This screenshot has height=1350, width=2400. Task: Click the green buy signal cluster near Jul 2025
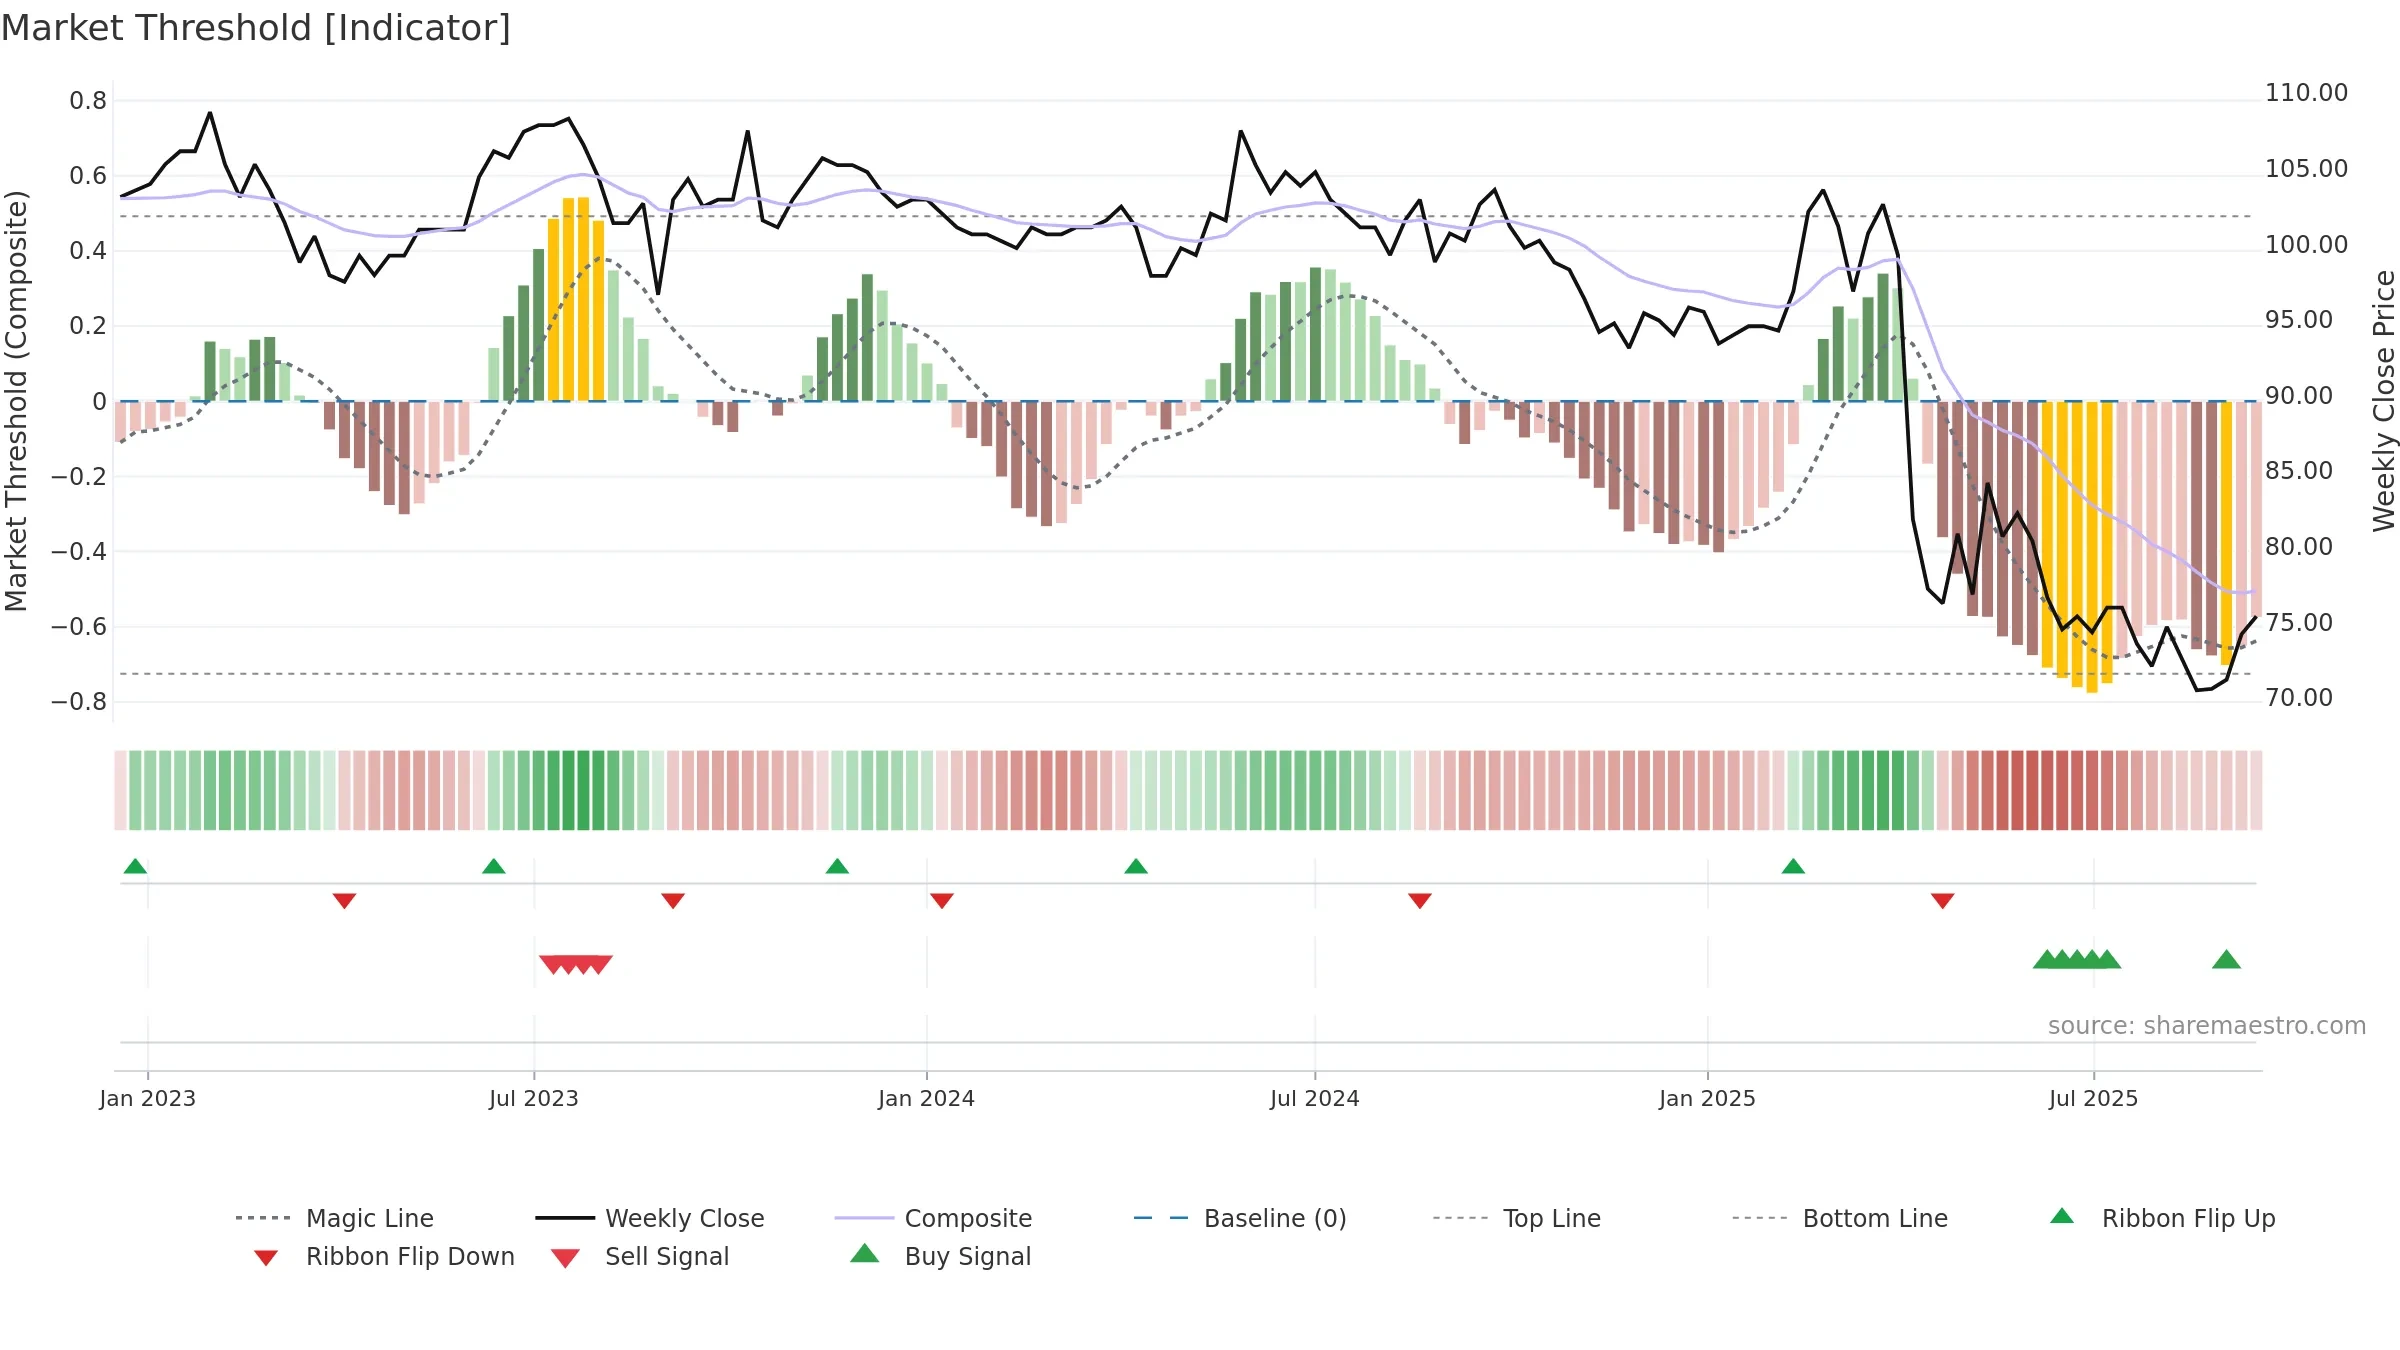point(2077,960)
